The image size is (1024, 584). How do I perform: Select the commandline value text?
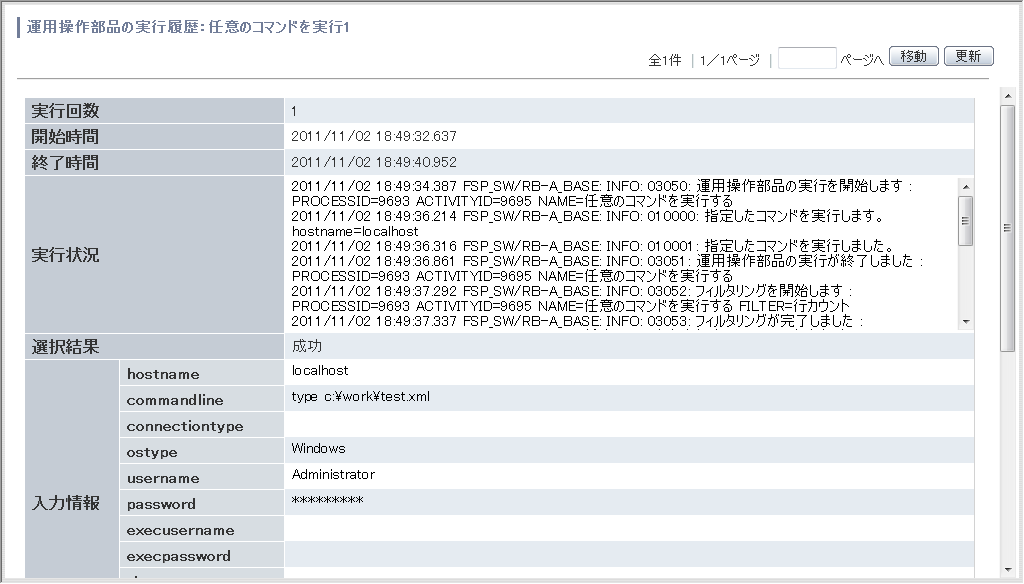click(360, 397)
